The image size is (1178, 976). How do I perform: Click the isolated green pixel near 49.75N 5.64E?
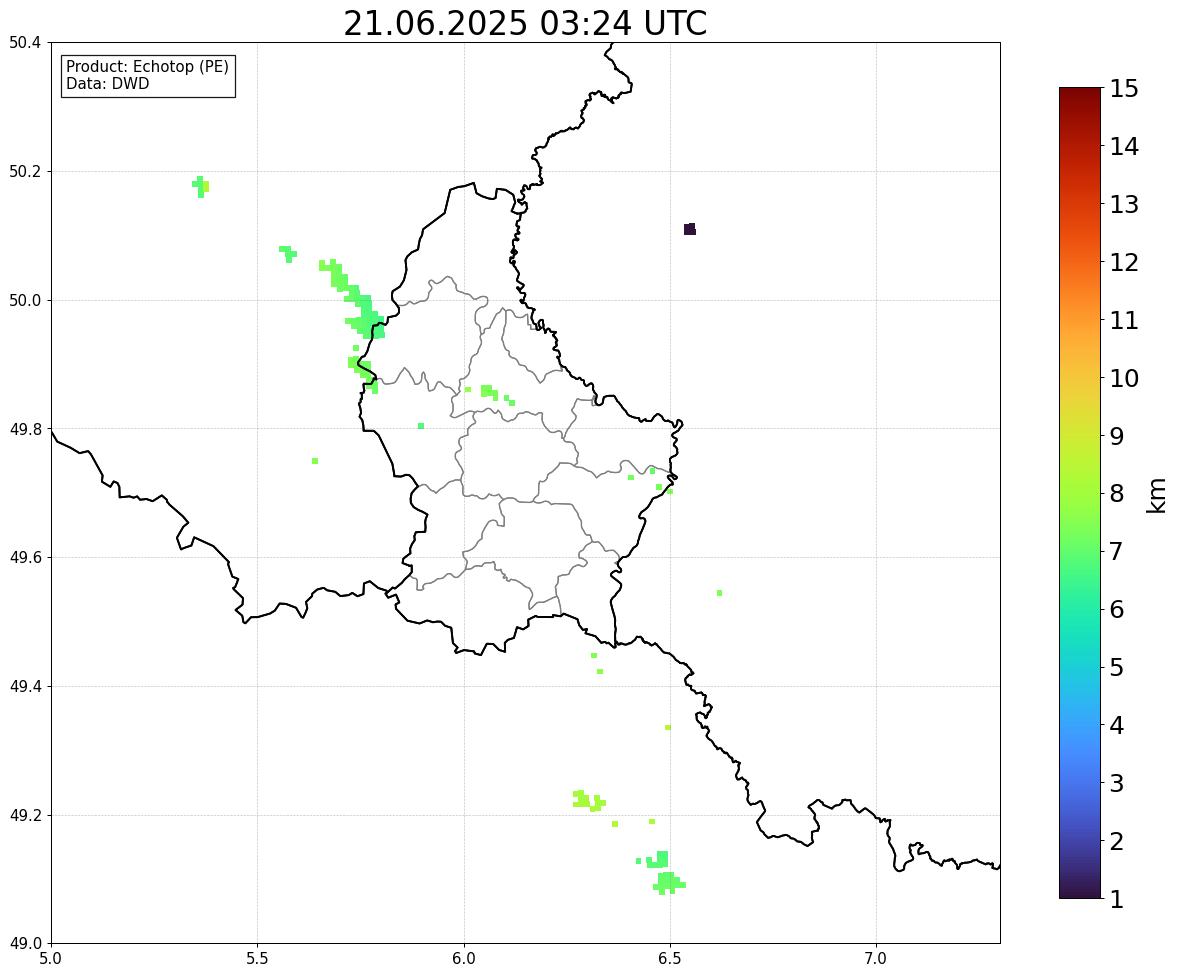(315, 461)
